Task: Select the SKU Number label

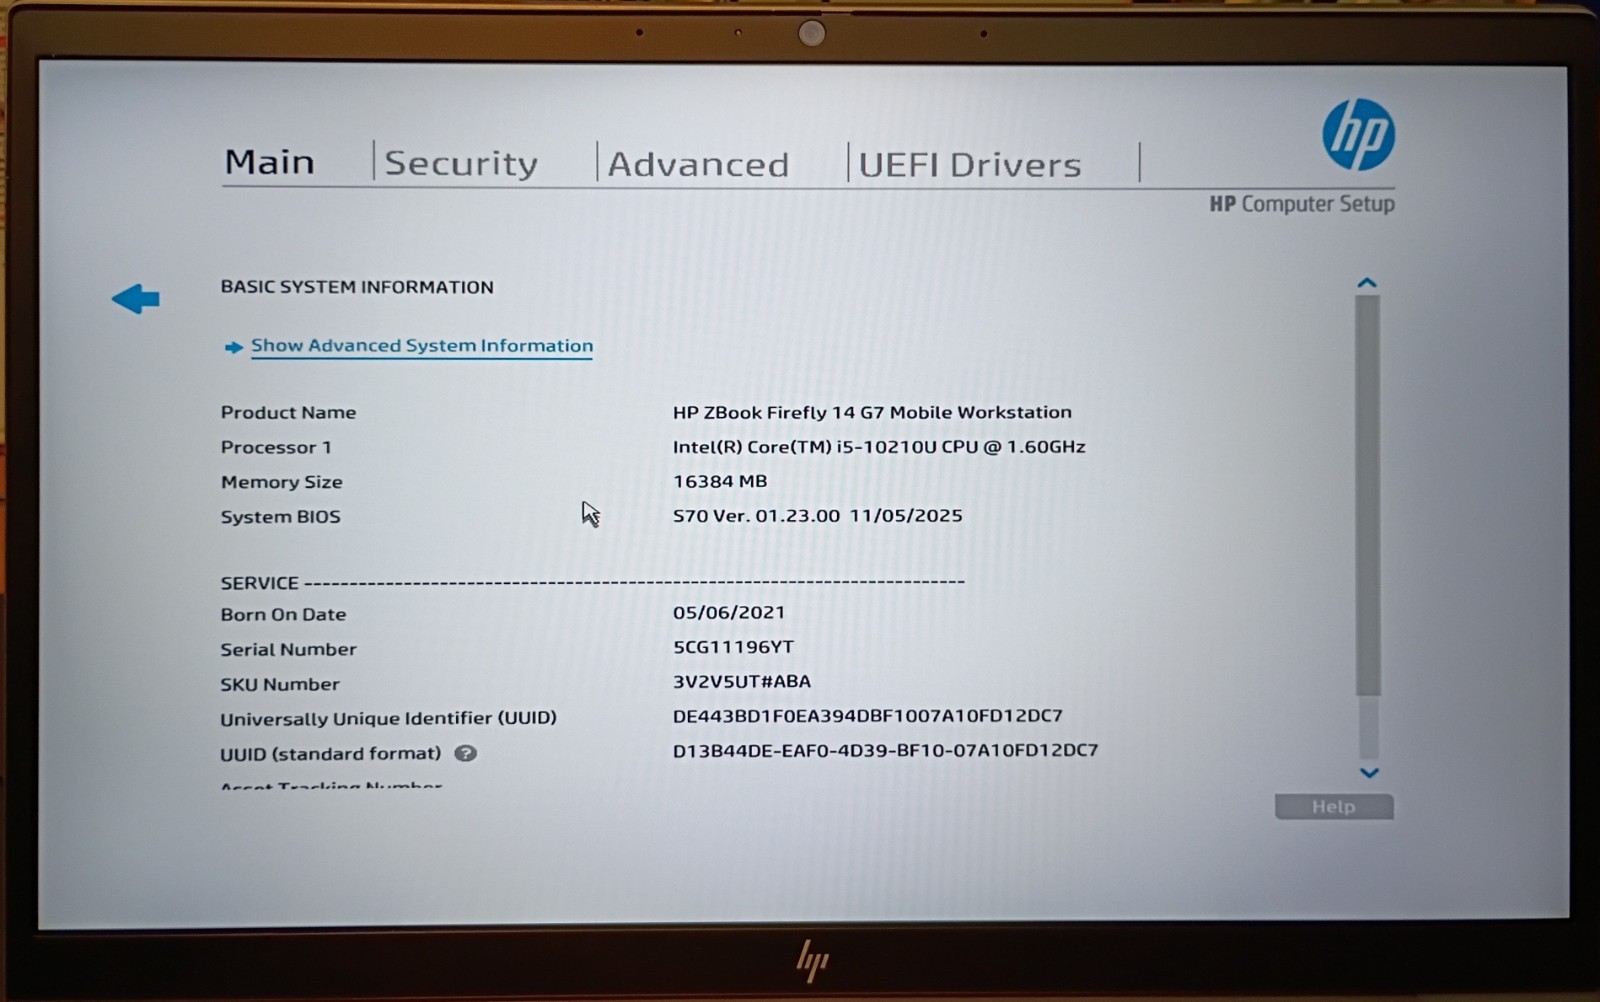Action: pos(280,684)
